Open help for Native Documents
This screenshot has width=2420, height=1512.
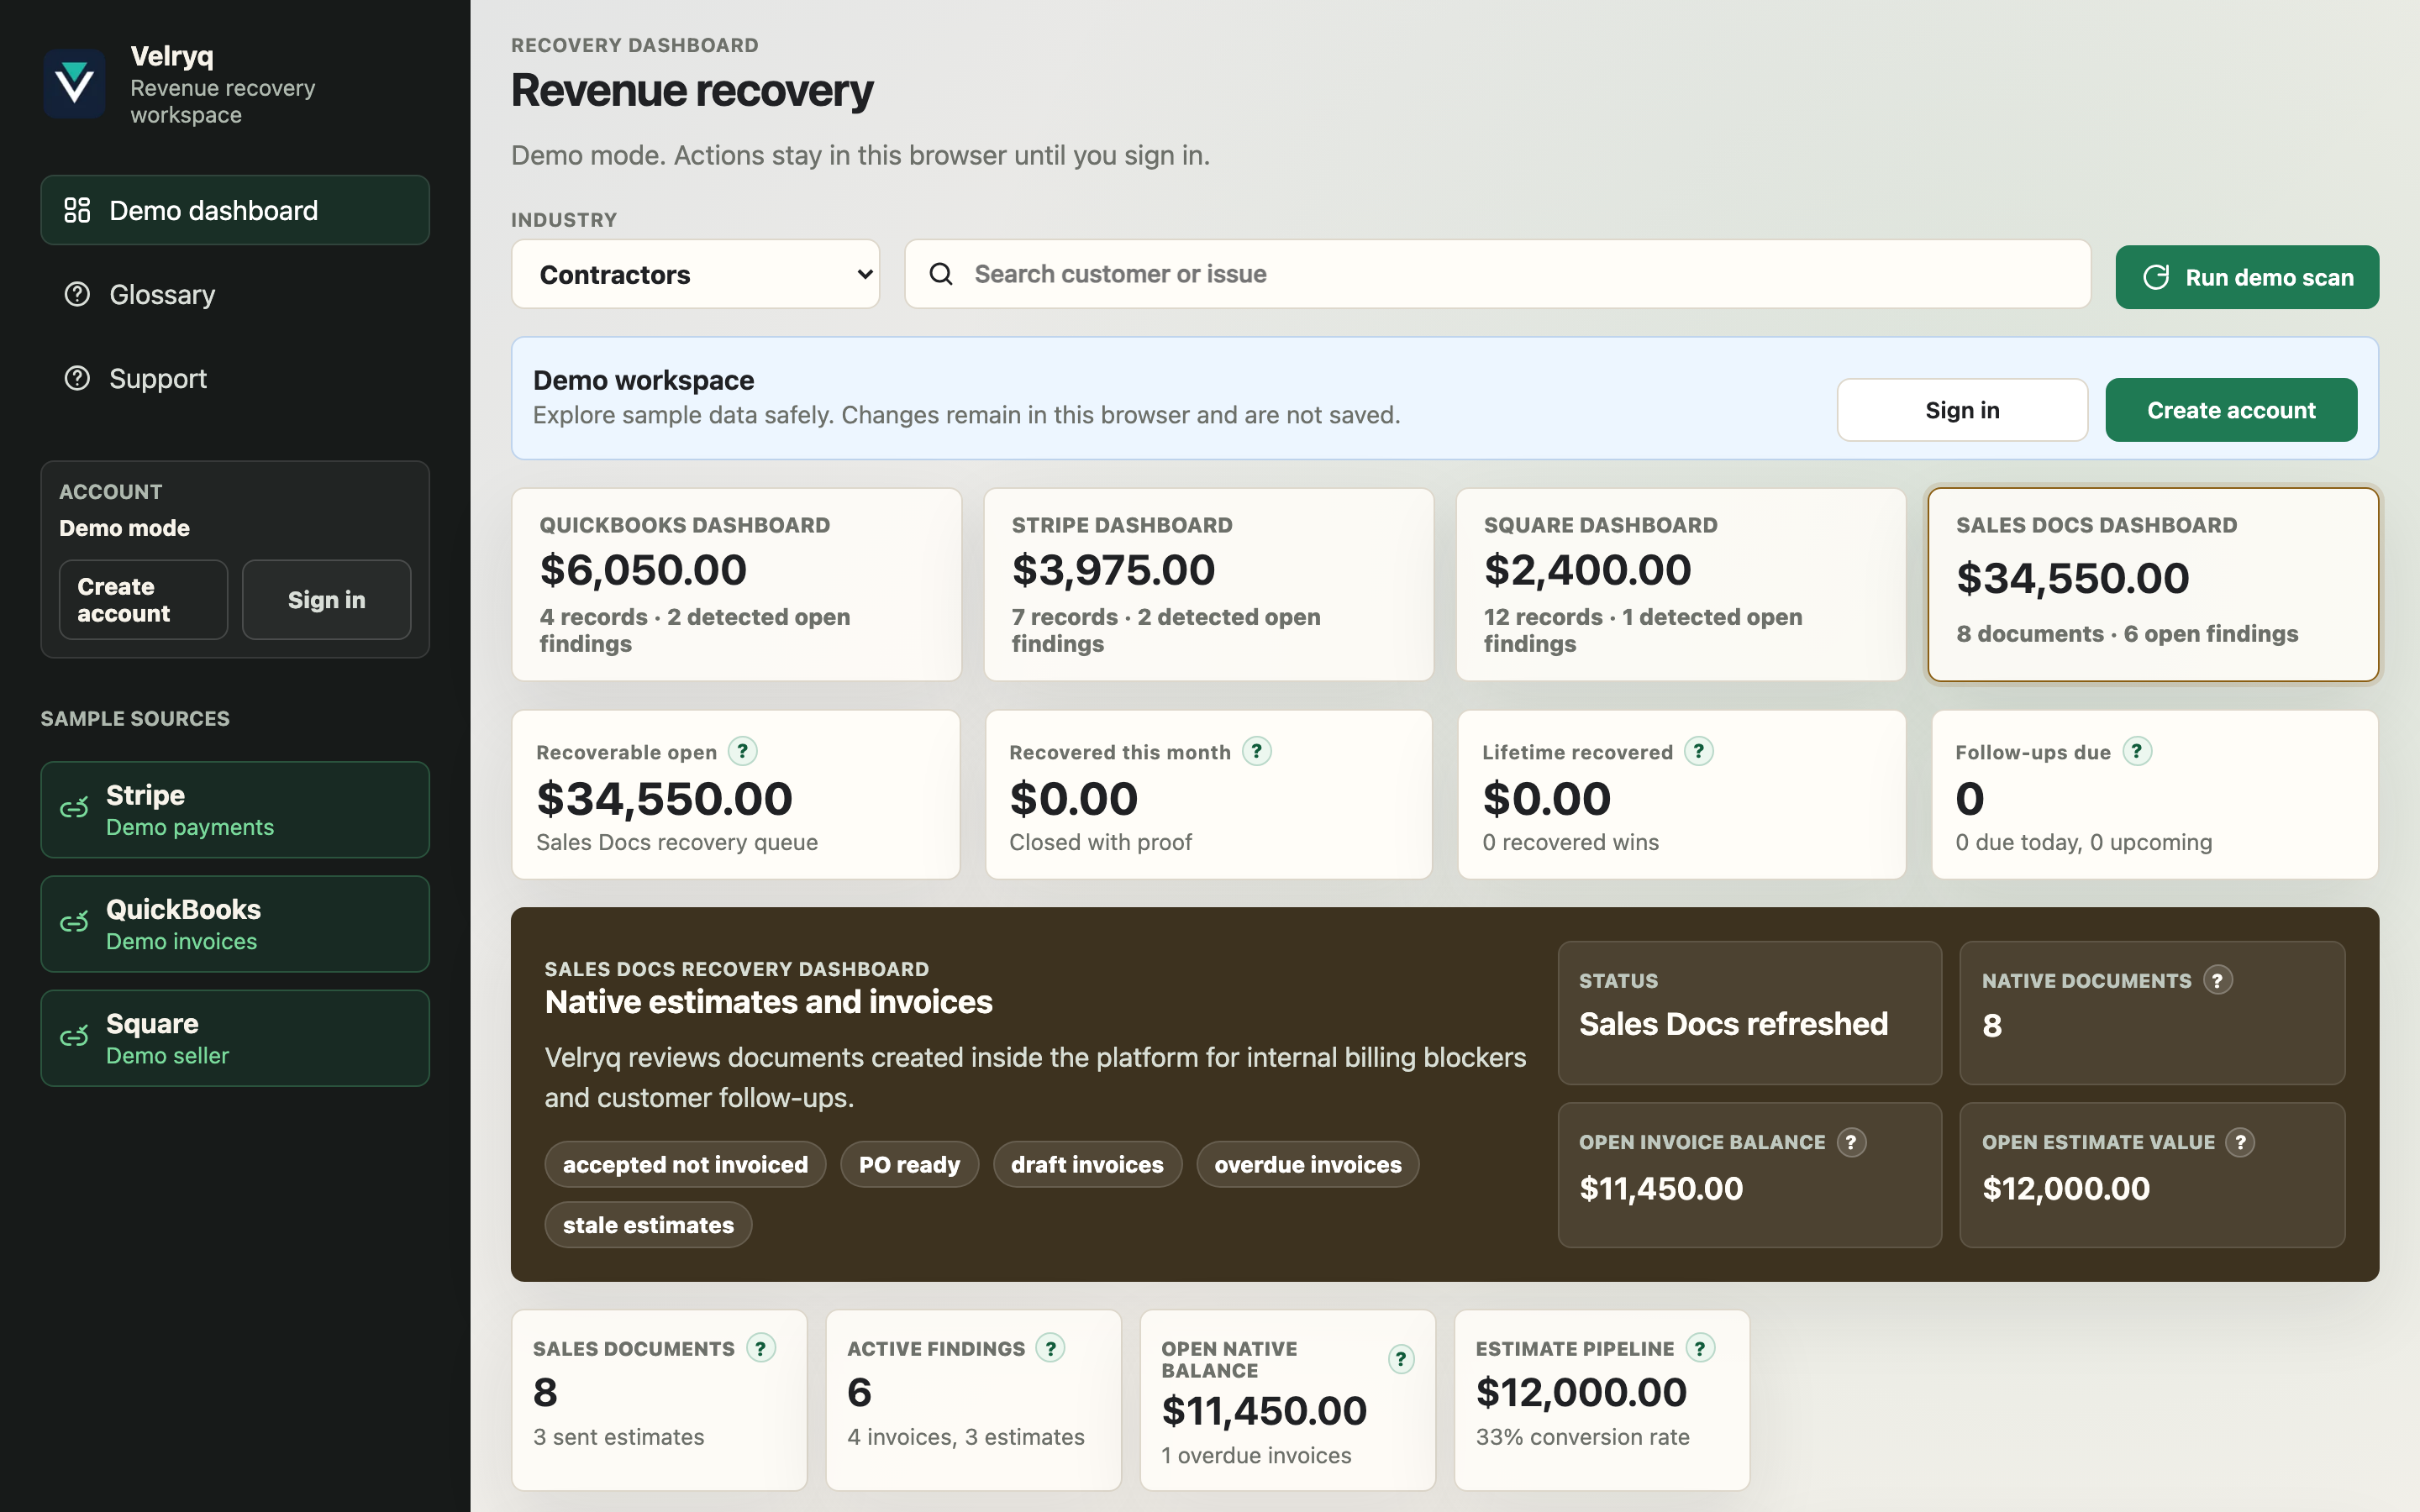pos(2217,980)
